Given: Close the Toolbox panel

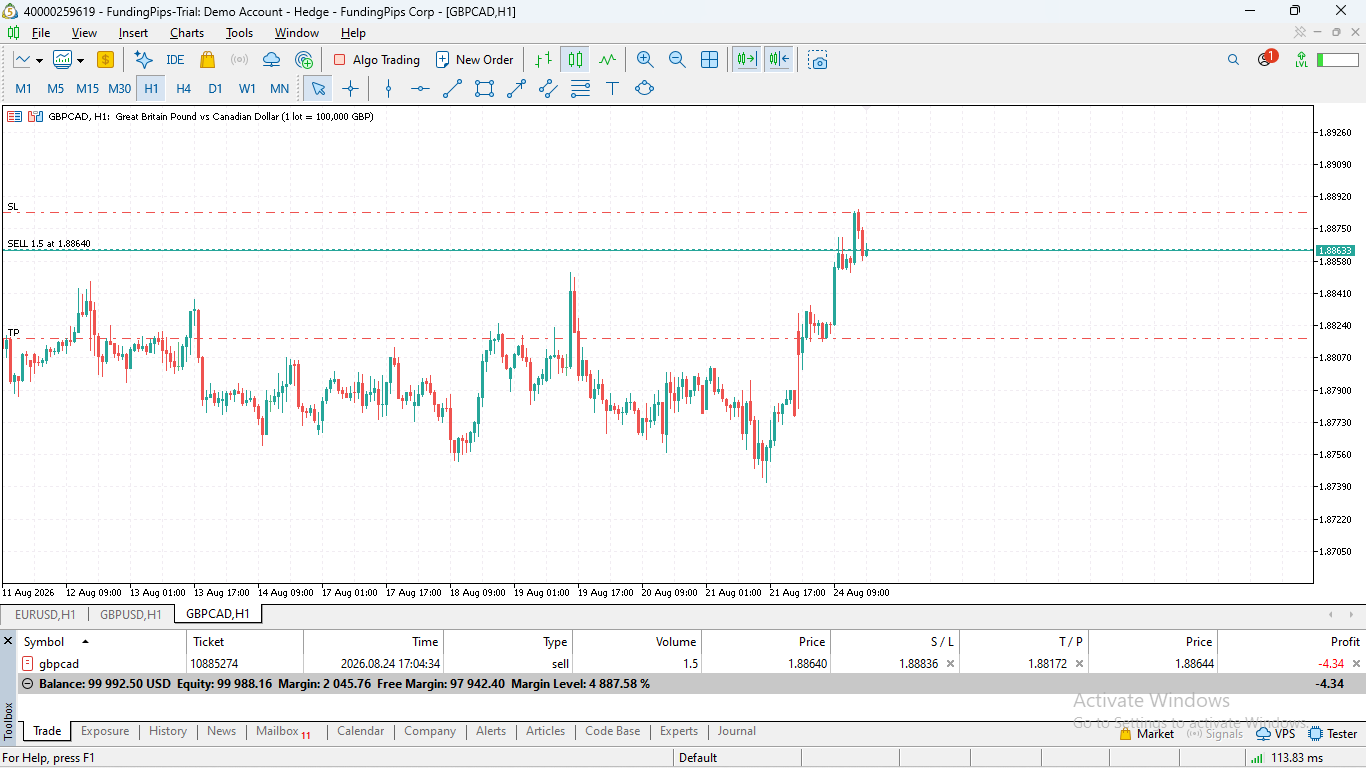Looking at the screenshot, I should click(x=8, y=641).
